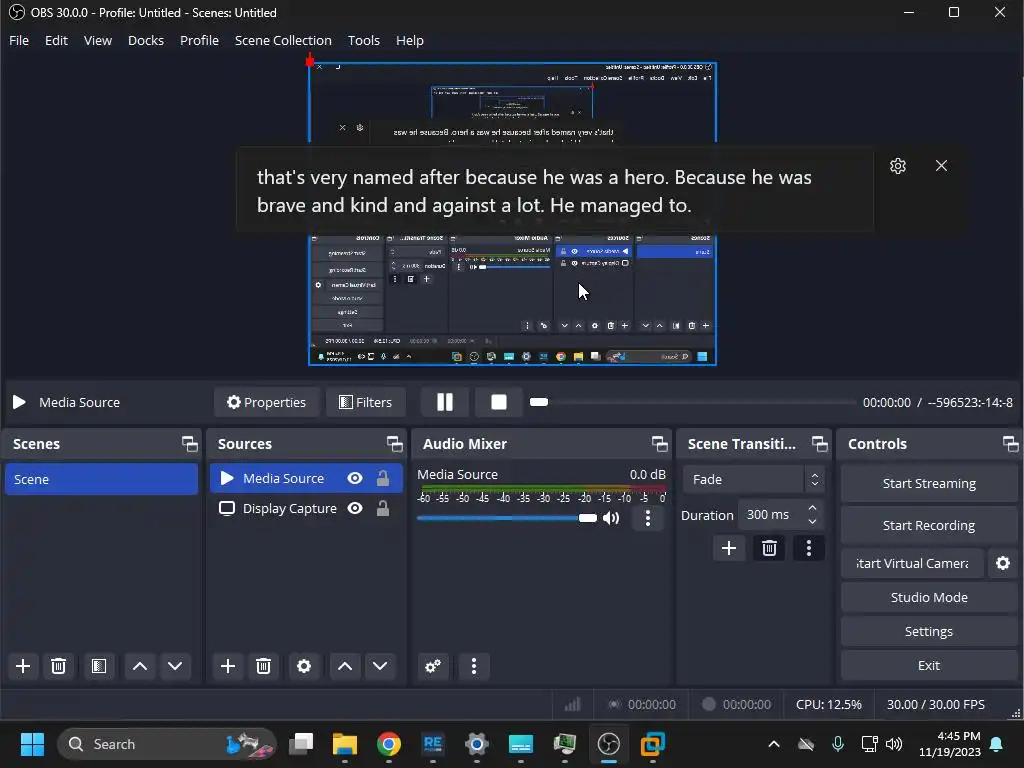Open the Docks menu

pos(146,40)
